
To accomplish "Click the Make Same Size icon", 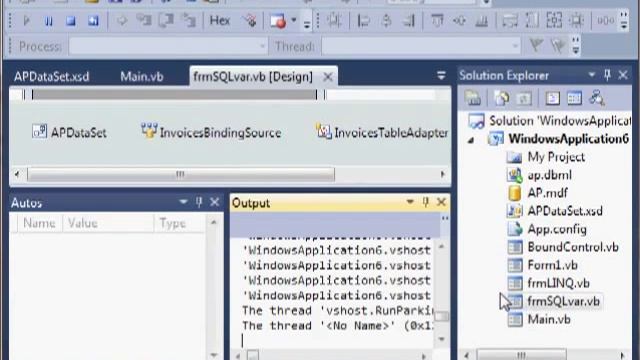I will pyautogui.click(x=554, y=20).
